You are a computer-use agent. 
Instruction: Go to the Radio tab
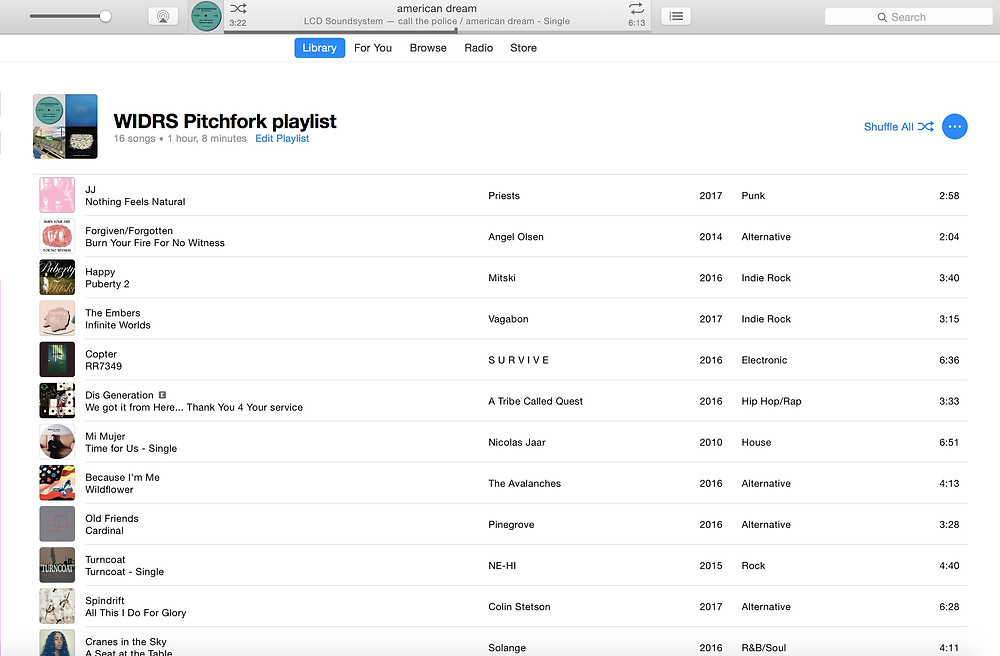[478, 48]
